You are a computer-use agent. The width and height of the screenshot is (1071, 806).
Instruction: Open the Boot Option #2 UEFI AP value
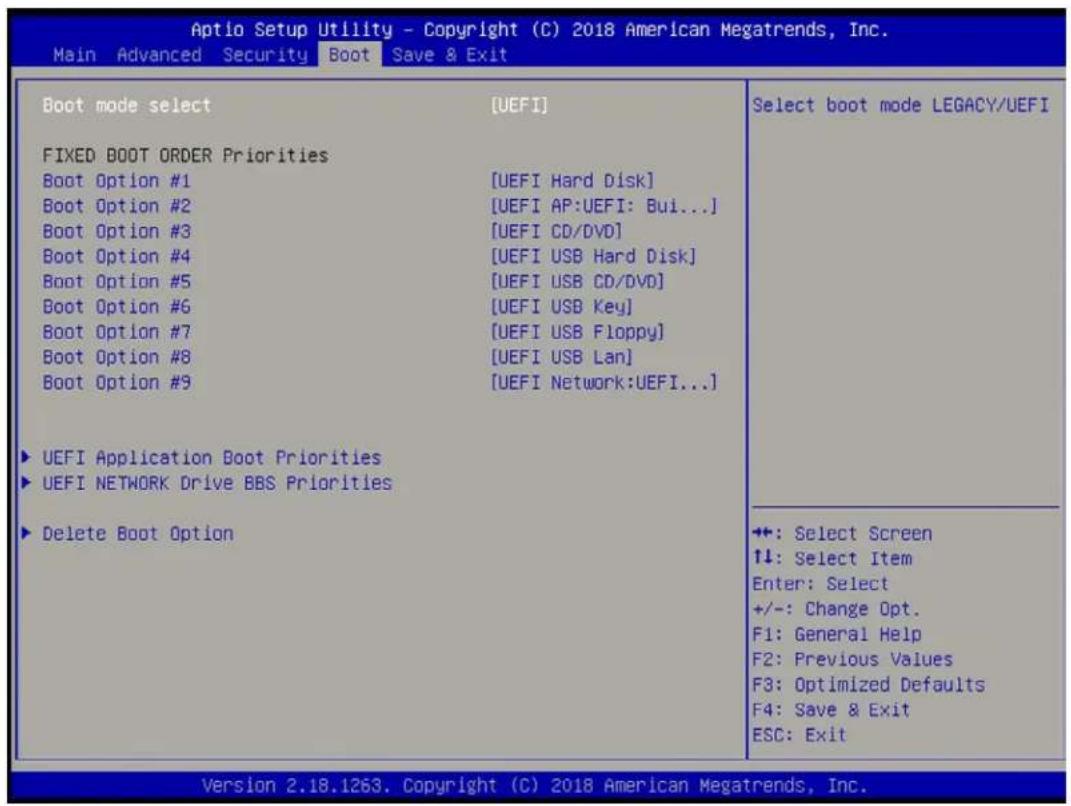click(x=604, y=206)
